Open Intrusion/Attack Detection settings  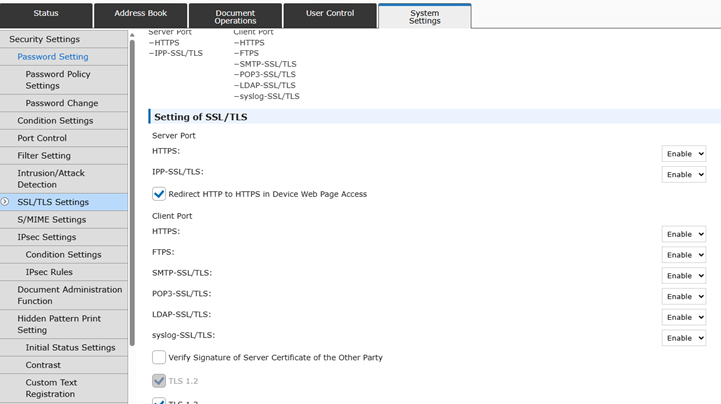click(51, 178)
